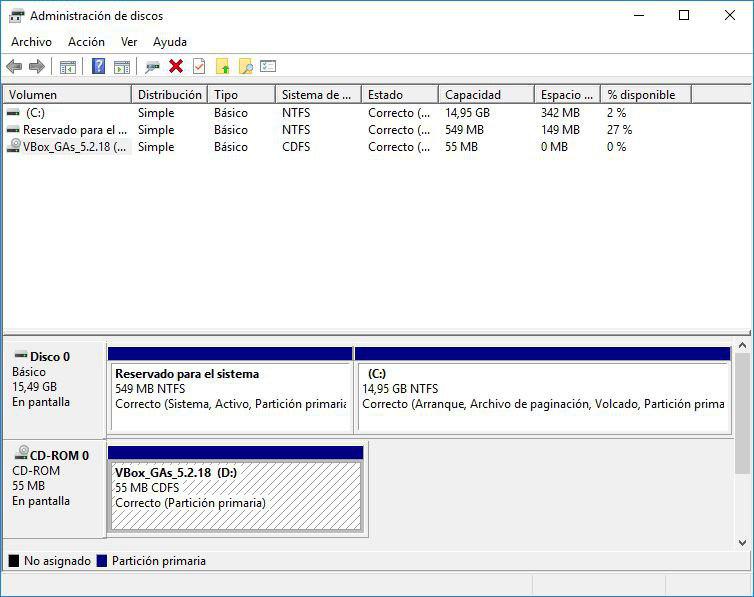Click the properties checkmark sheet icon

pos(199,66)
